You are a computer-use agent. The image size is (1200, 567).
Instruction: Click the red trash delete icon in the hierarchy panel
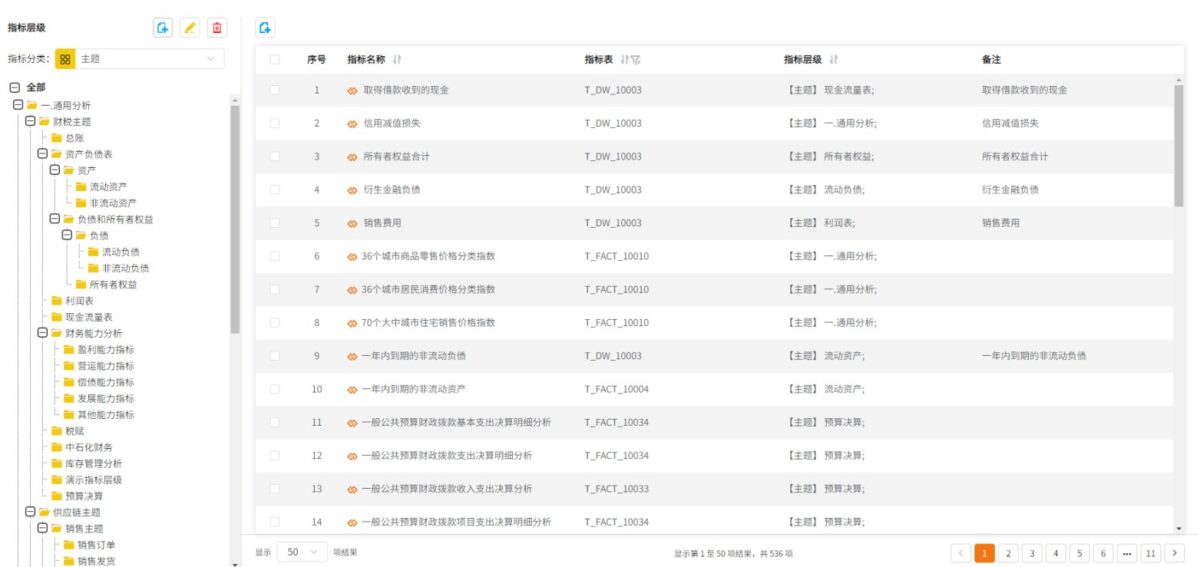click(x=218, y=28)
